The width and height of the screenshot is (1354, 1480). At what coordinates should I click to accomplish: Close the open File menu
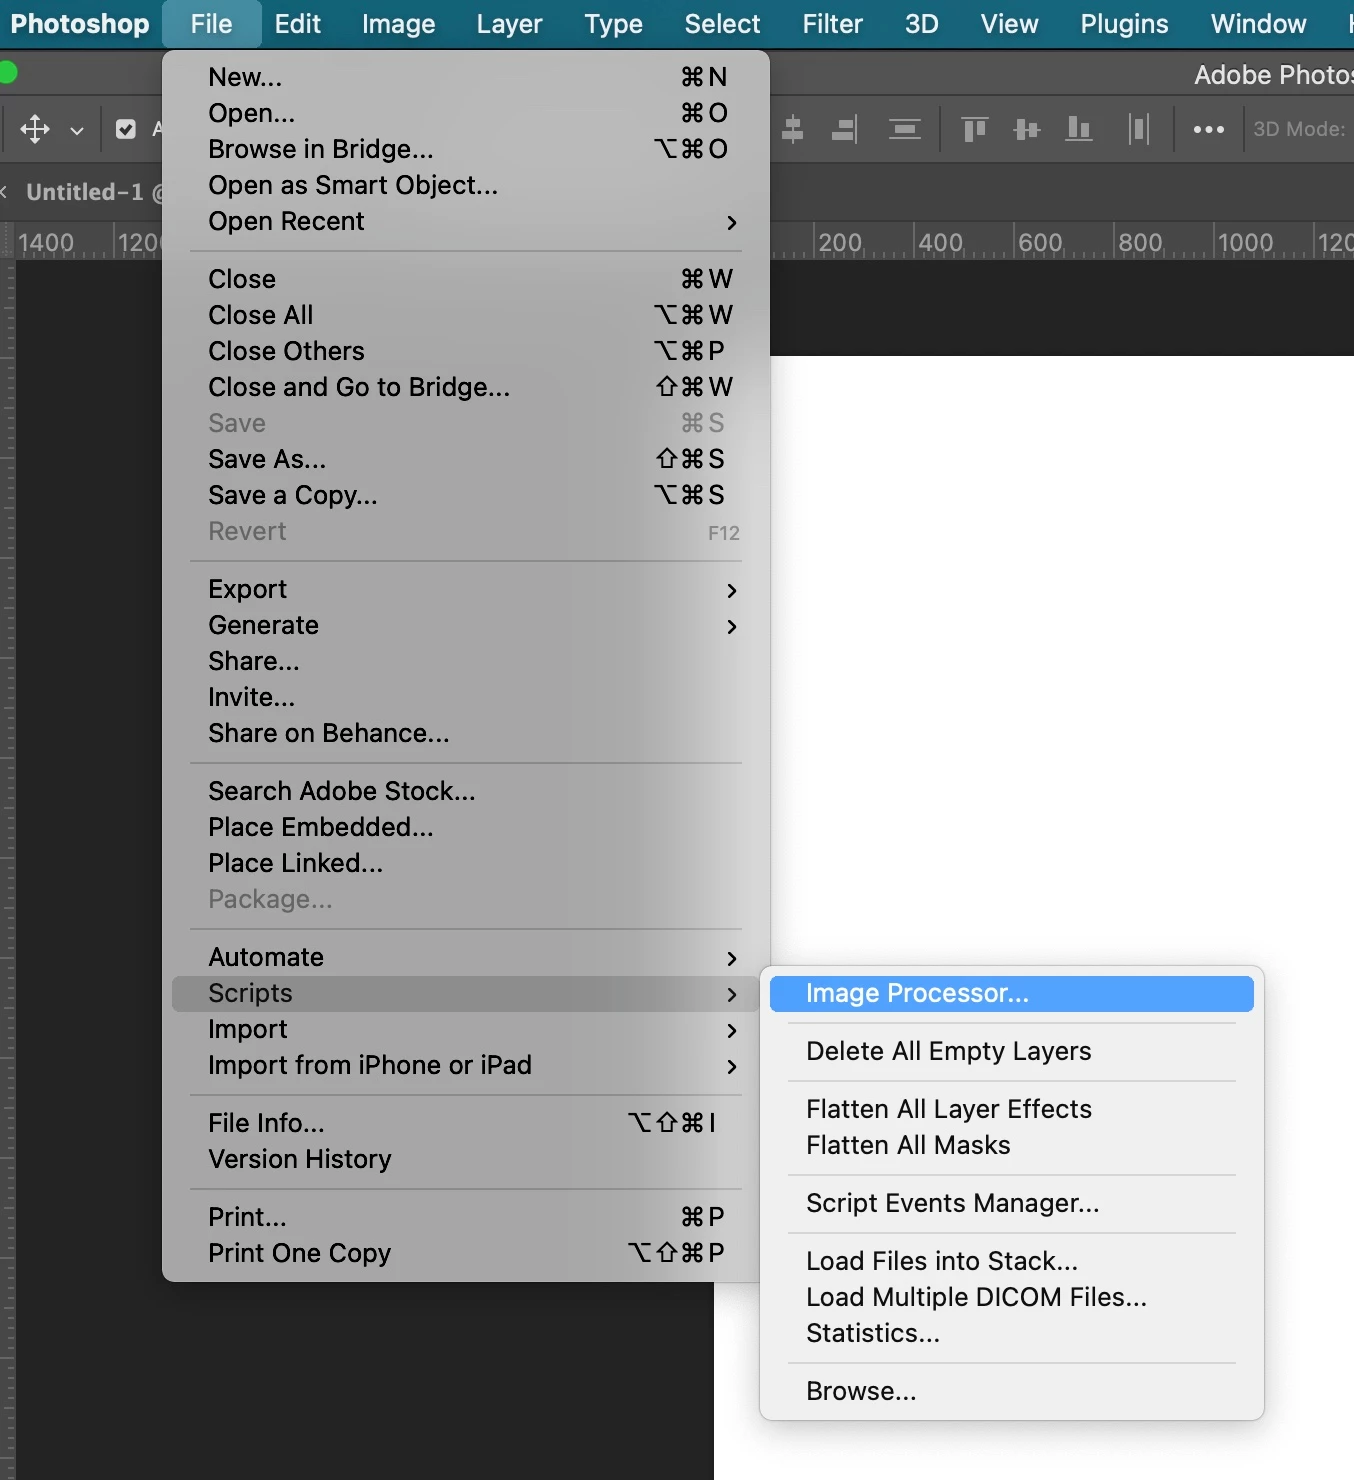pyautogui.click(x=211, y=24)
